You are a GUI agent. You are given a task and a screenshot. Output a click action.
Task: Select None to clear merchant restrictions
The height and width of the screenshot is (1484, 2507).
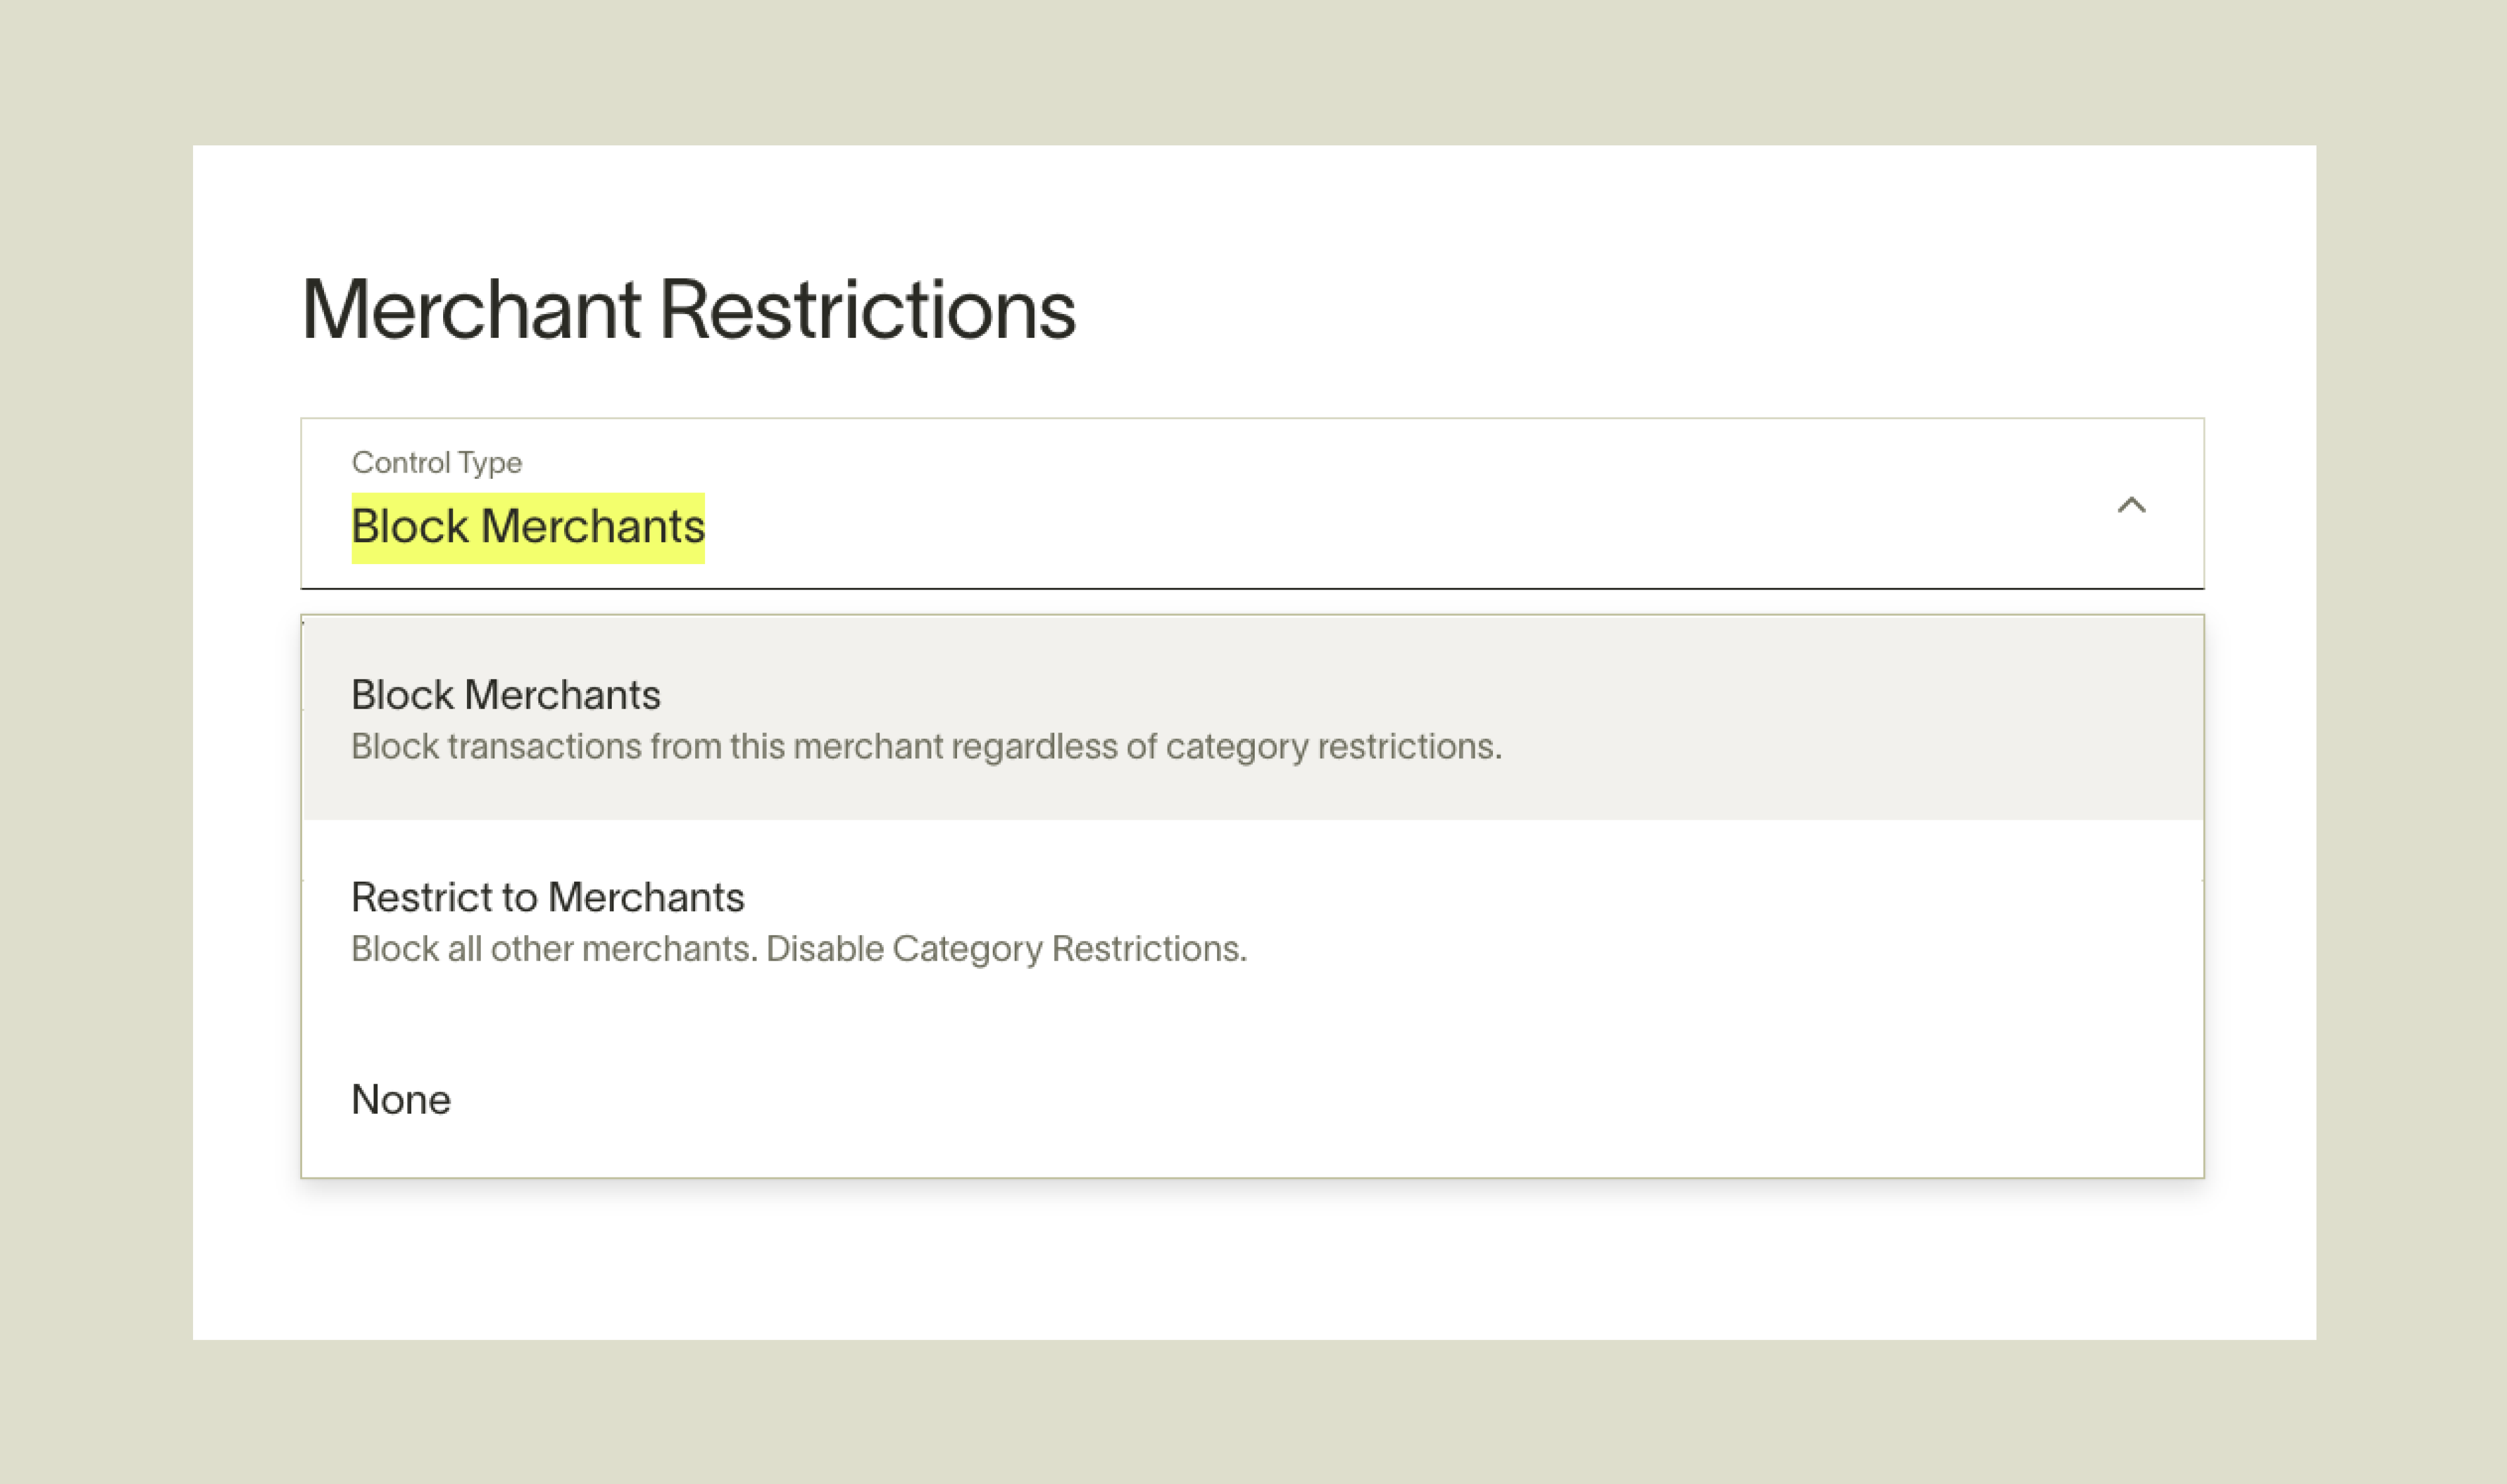click(400, 1099)
